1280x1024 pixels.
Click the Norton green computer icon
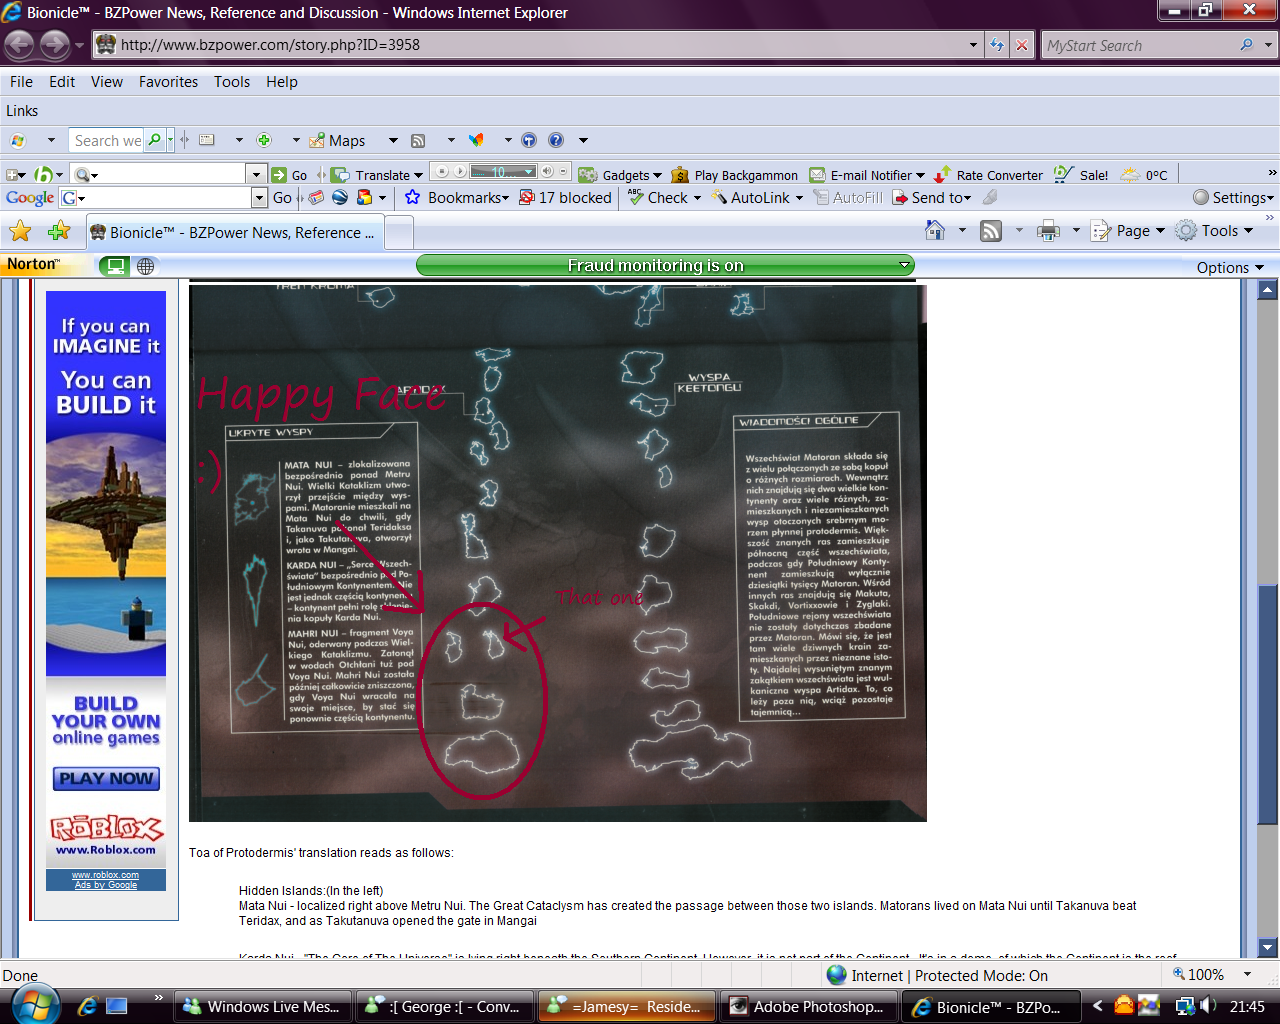coord(115,266)
